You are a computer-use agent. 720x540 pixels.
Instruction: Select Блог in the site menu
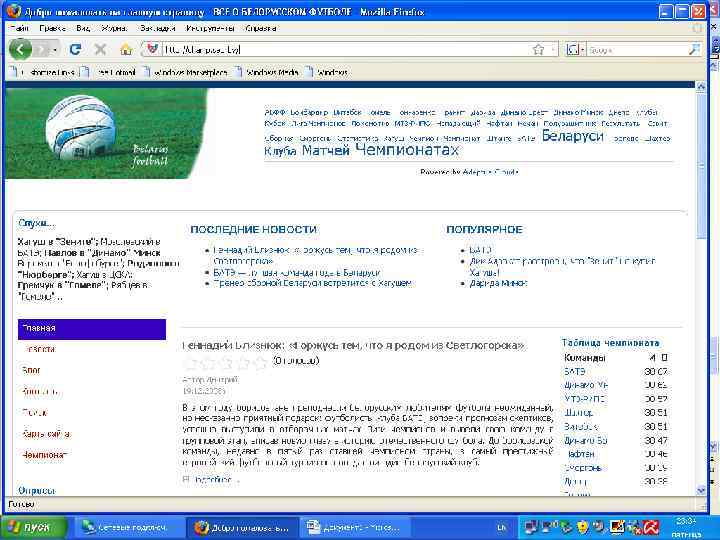tap(31, 370)
